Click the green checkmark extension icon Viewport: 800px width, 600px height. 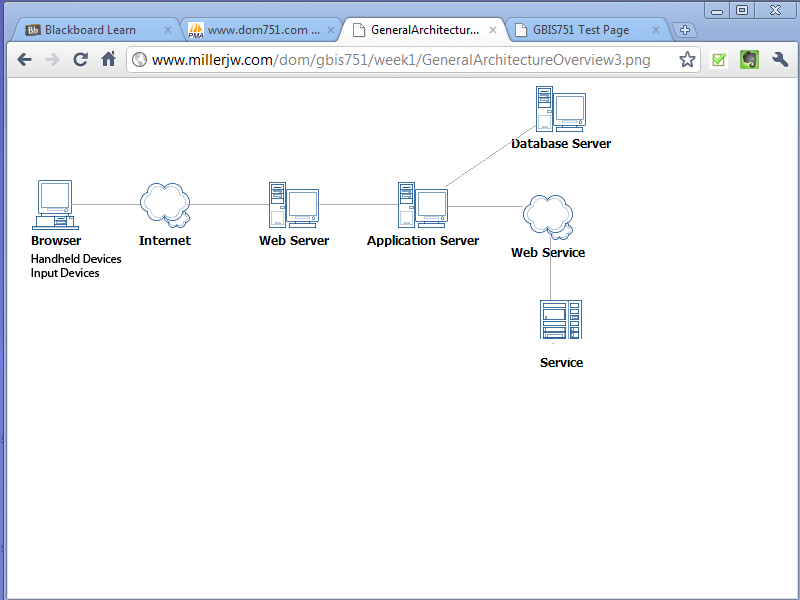click(718, 60)
